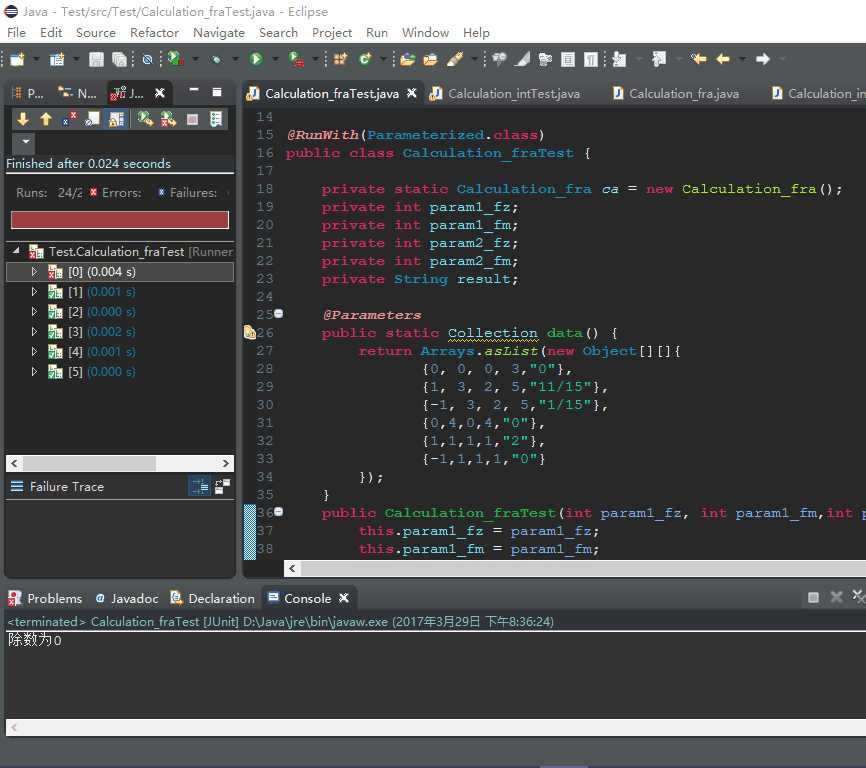Open dropdown next to New wizard icon
Viewport: 866px width, 768px height.
(36, 59)
